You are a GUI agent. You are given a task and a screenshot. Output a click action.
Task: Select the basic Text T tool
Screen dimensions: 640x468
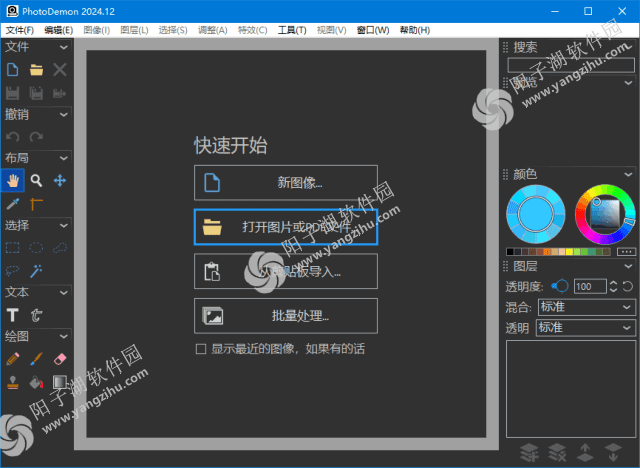click(x=12, y=315)
